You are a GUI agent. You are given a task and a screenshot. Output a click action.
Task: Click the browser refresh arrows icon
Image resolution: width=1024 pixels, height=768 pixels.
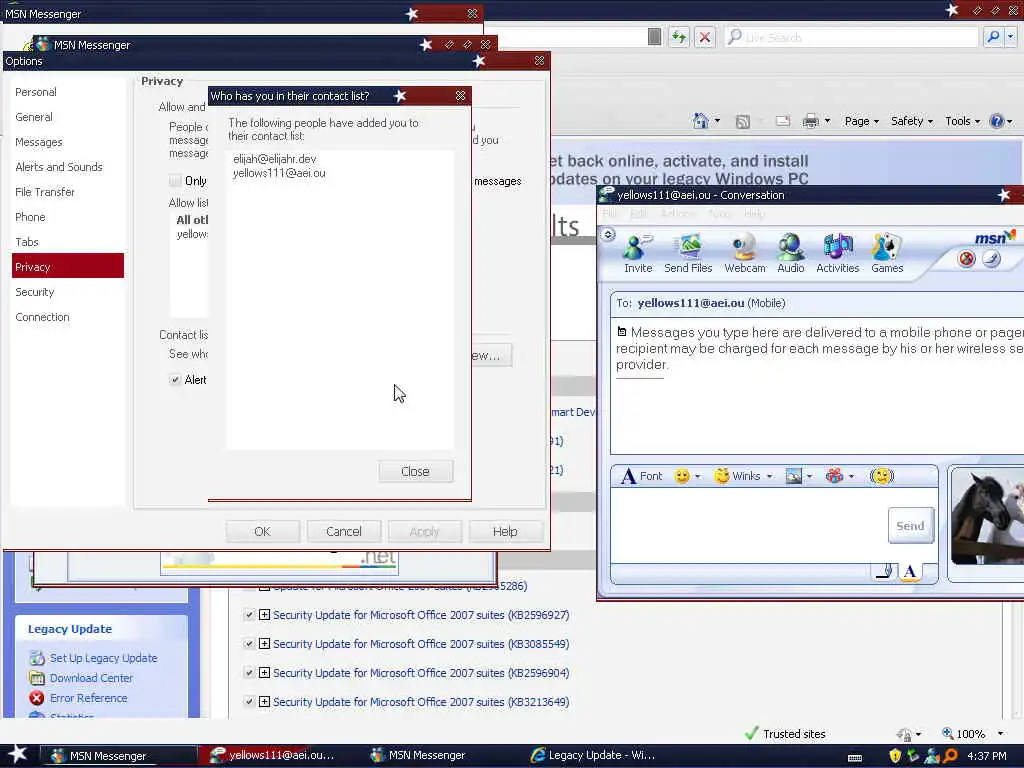tap(679, 37)
